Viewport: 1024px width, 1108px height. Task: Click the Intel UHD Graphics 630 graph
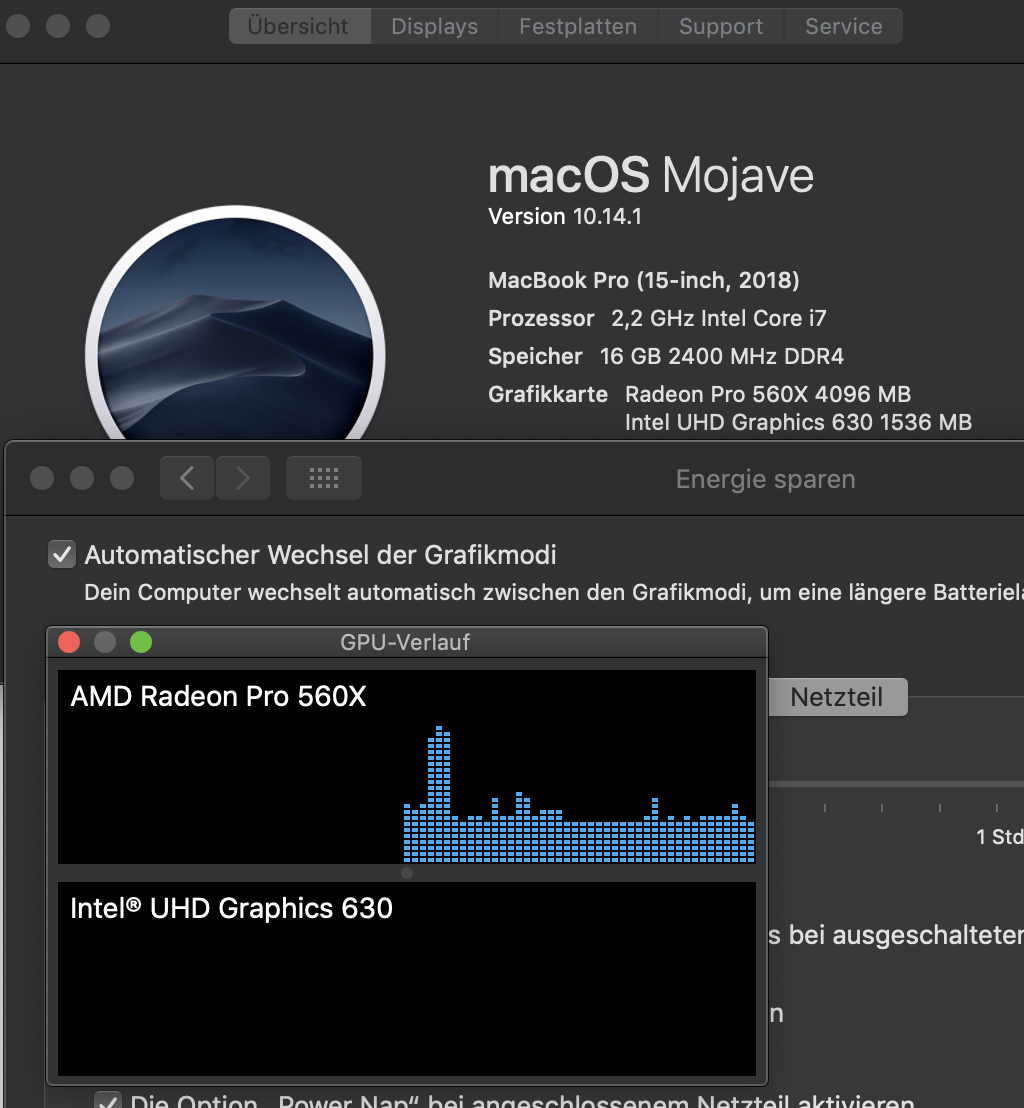[x=407, y=979]
